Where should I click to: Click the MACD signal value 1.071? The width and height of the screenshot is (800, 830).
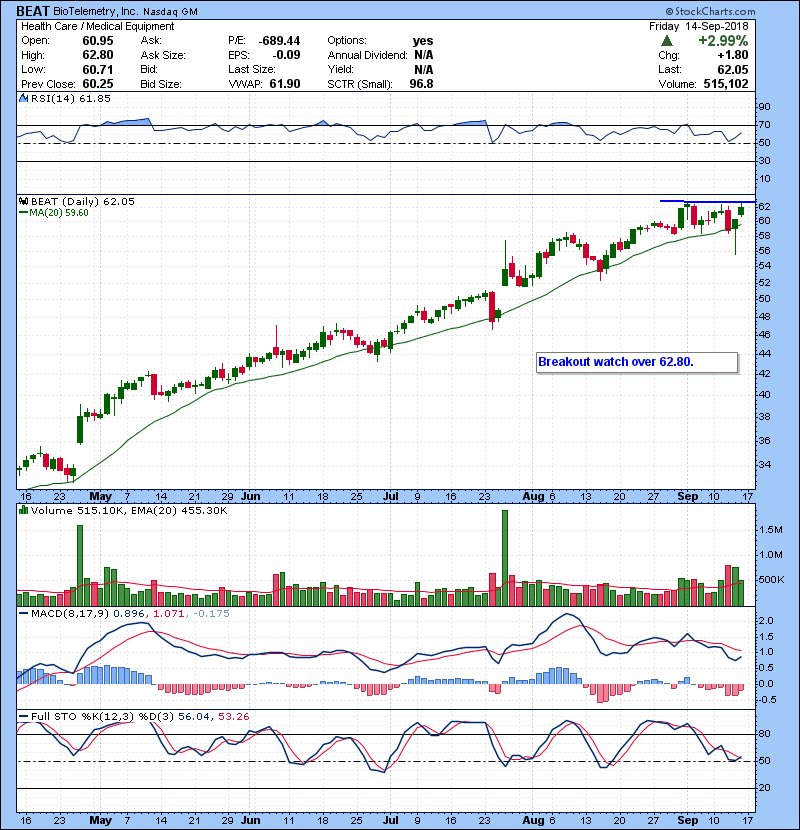[169, 614]
